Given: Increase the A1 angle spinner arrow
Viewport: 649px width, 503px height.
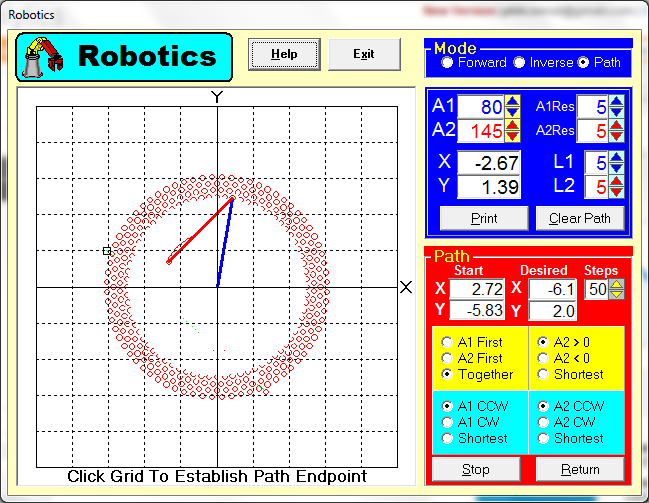Looking at the screenshot, I should (x=512, y=101).
